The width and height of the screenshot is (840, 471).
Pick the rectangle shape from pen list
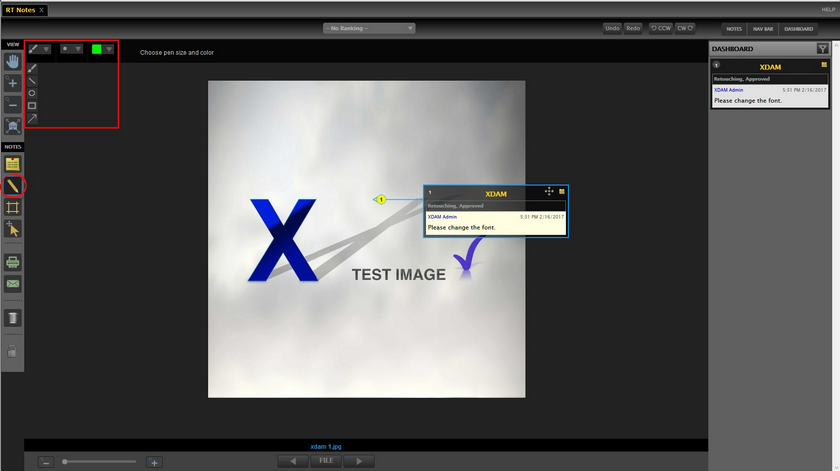33,105
